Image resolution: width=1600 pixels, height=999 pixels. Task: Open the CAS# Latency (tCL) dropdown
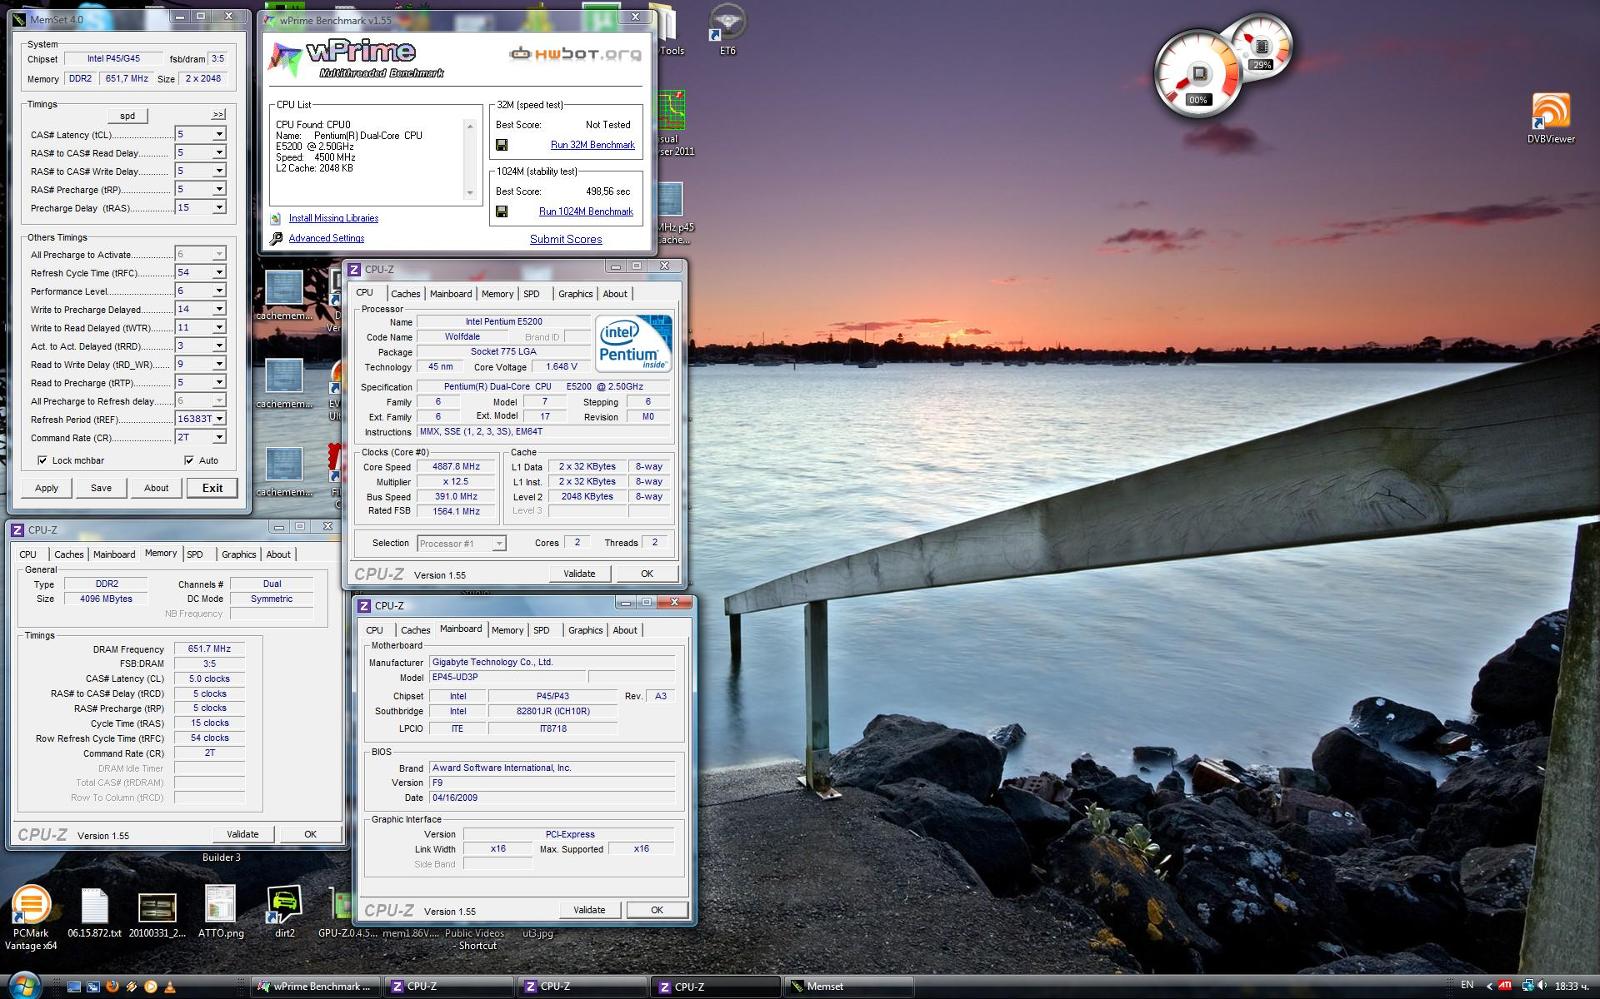pyautogui.click(x=219, y=134)
